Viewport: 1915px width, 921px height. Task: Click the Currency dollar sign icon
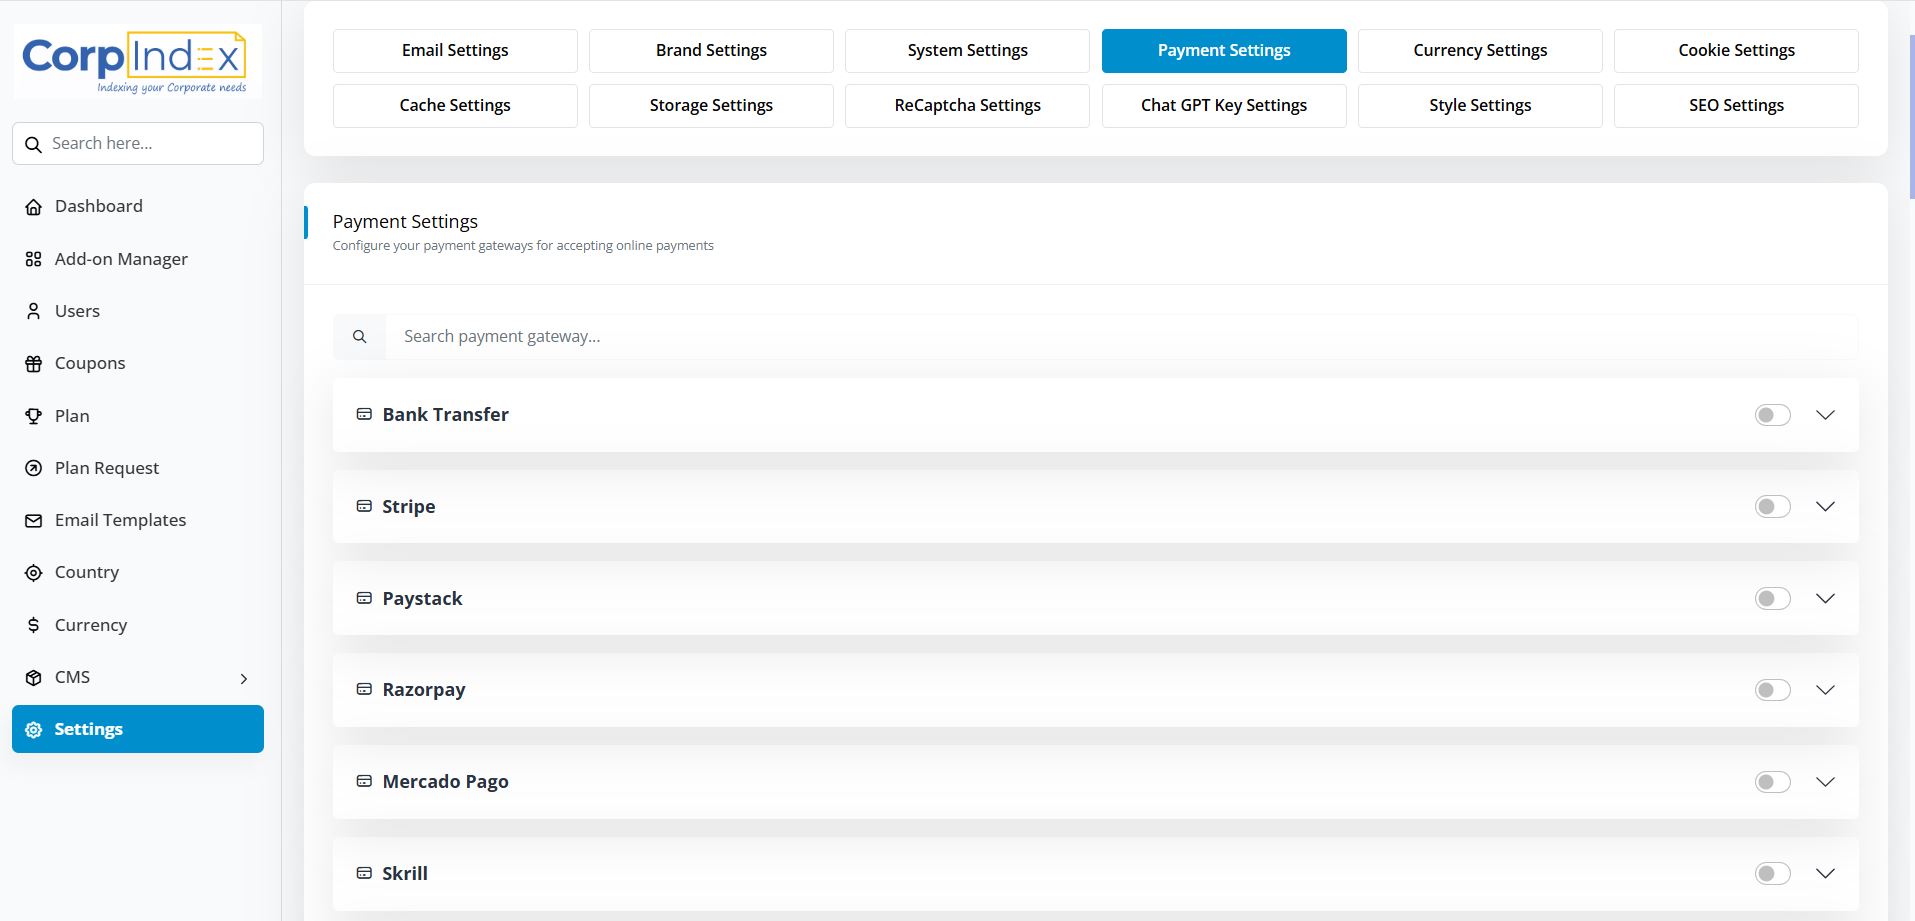(34, 626)
